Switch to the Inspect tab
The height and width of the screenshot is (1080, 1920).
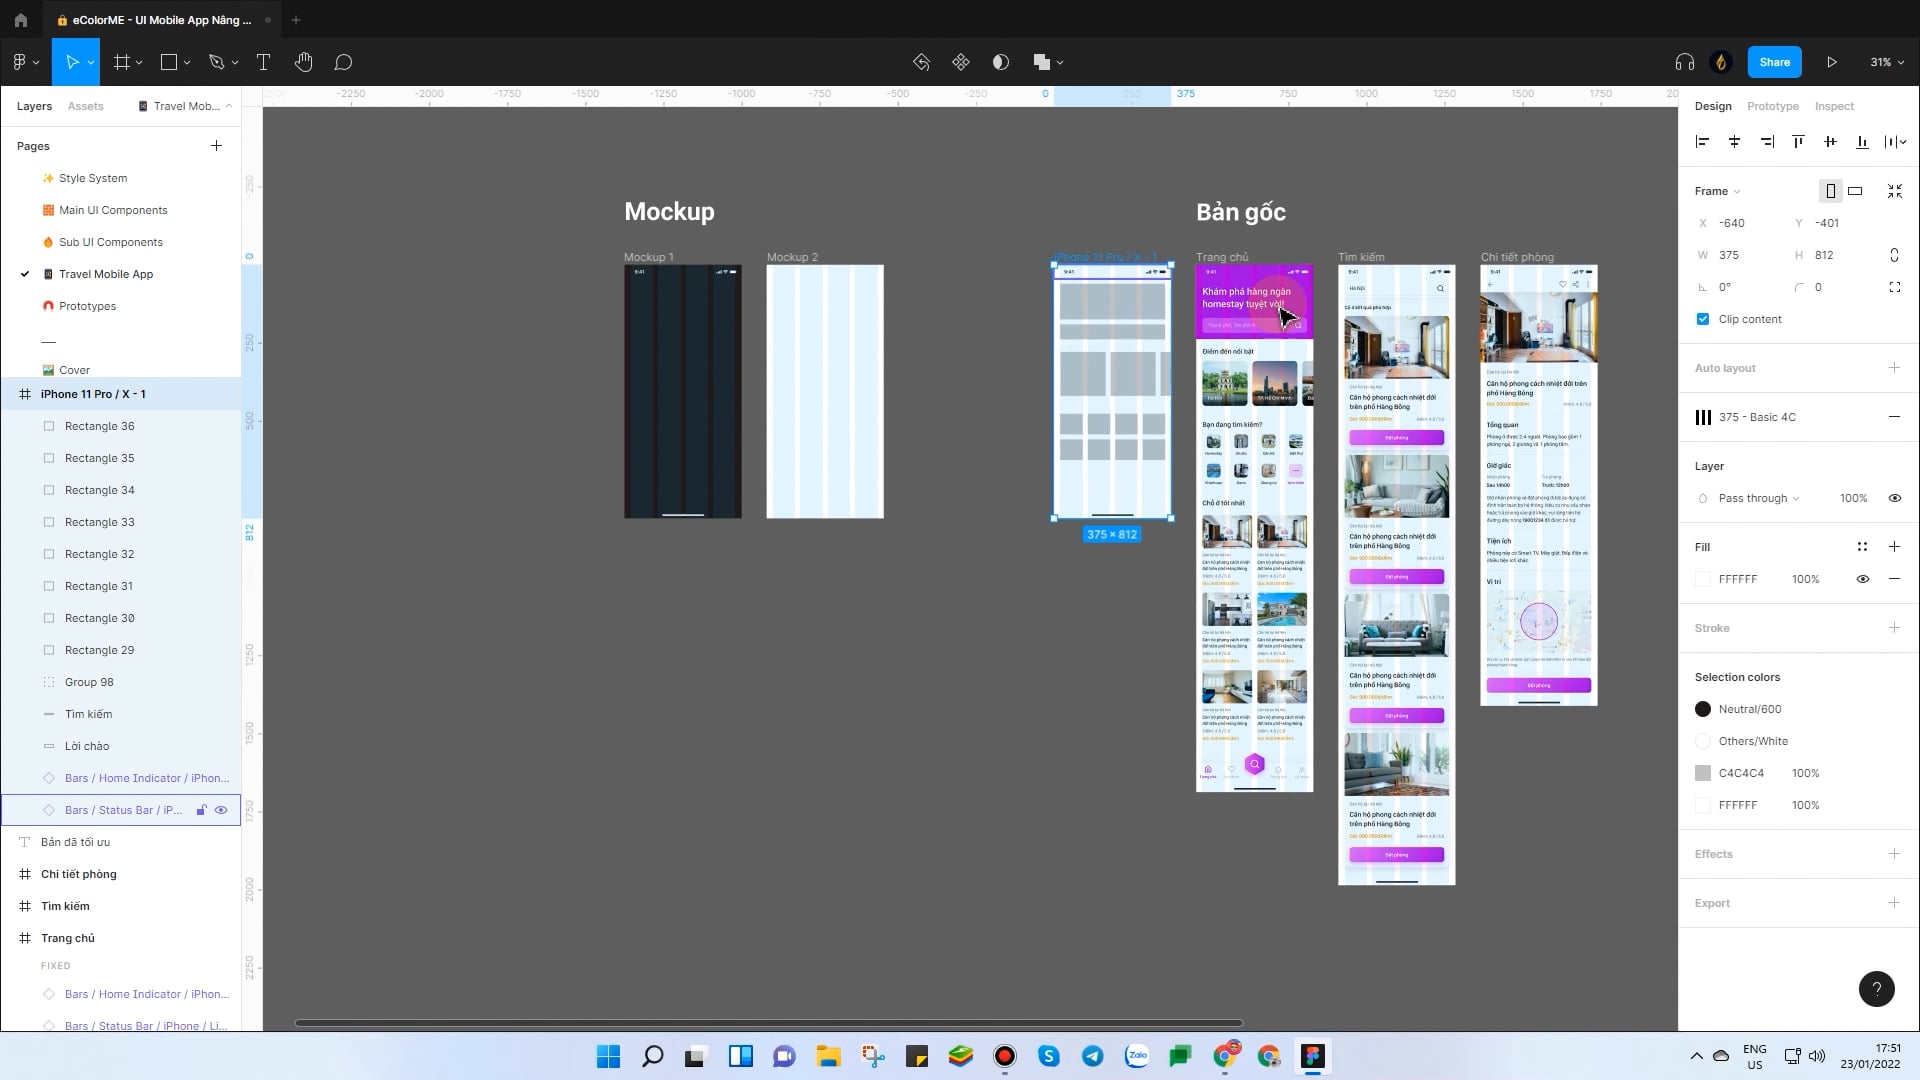(1834, 106)
